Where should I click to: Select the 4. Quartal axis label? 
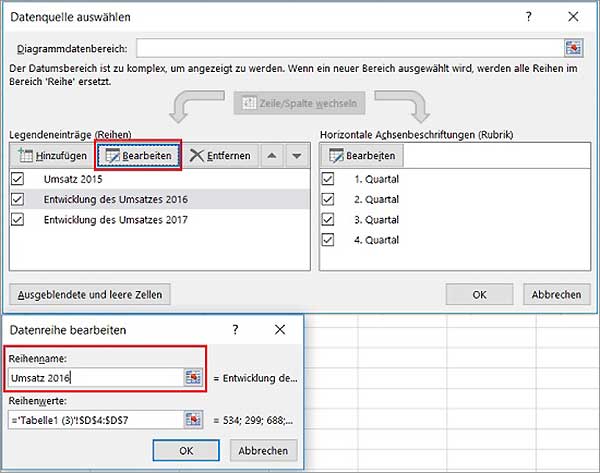pyautogui.click(x=377, y=240)
